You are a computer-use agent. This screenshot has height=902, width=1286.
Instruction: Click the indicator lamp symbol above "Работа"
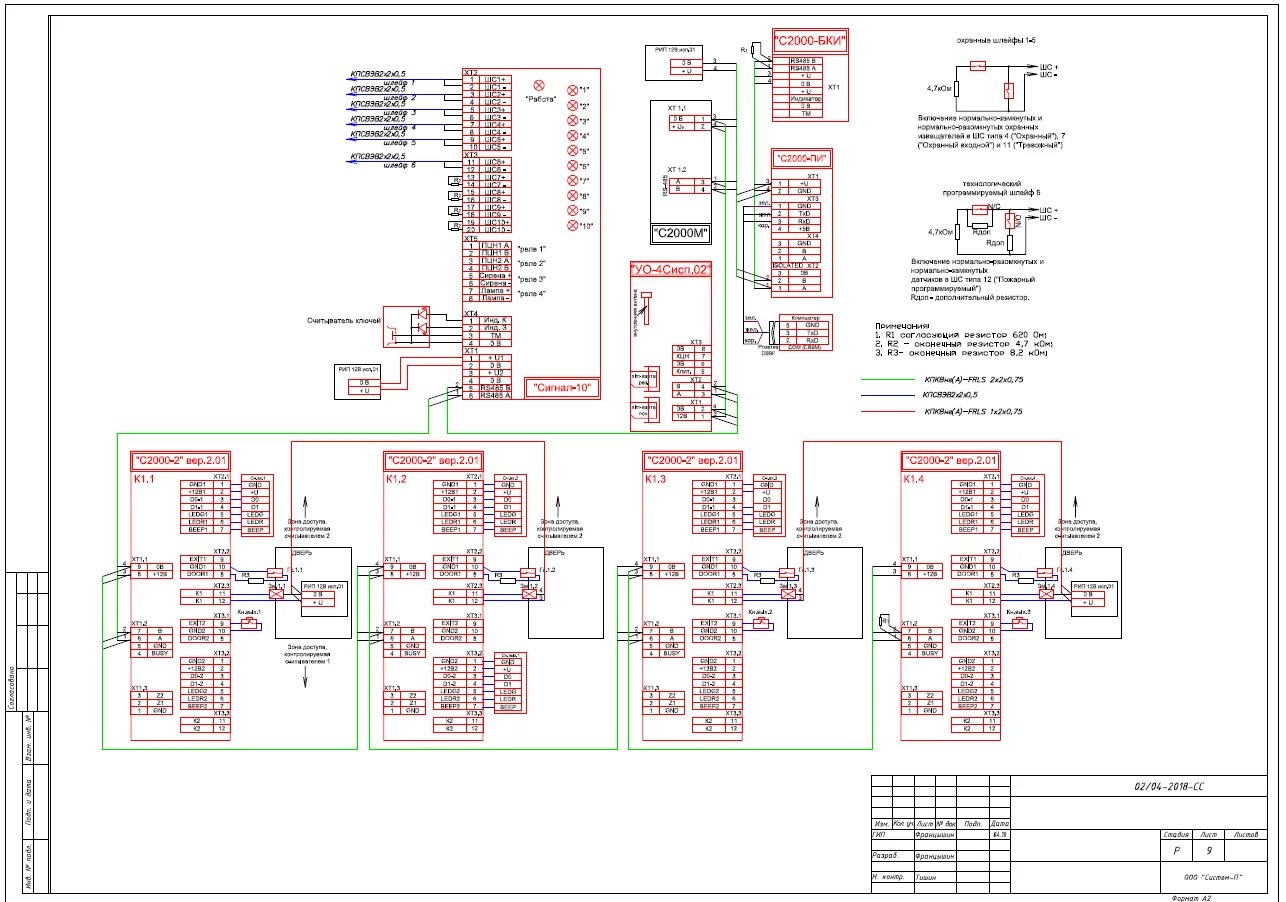pos(539,85)
